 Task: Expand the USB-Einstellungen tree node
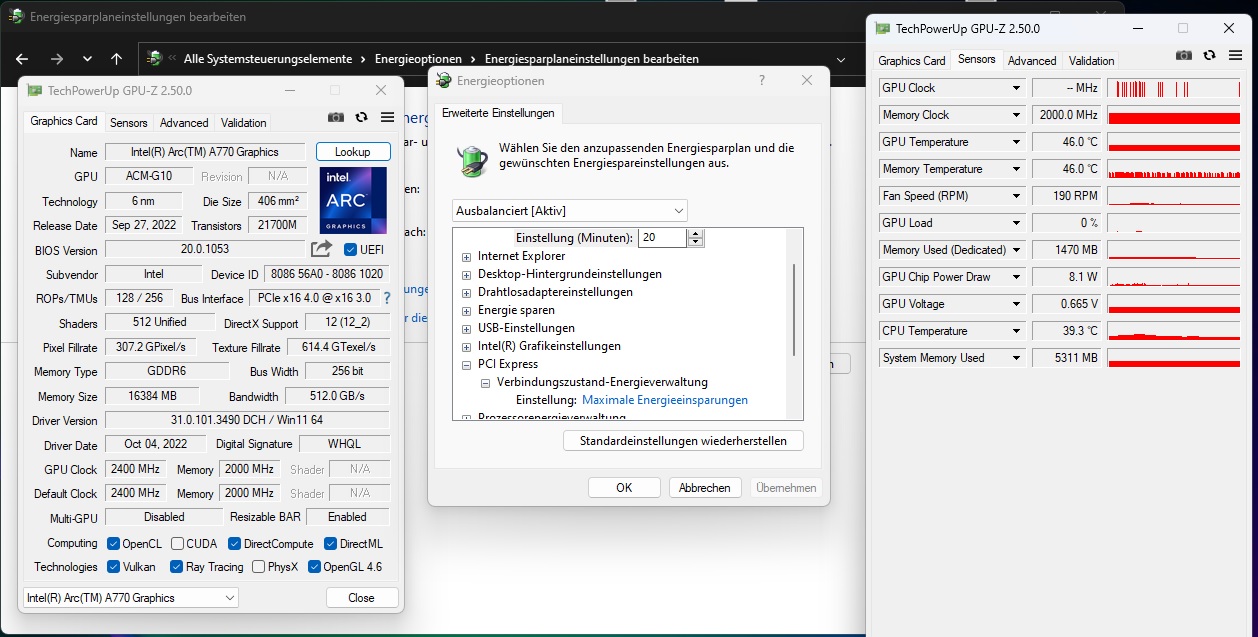tap(466, 328)
